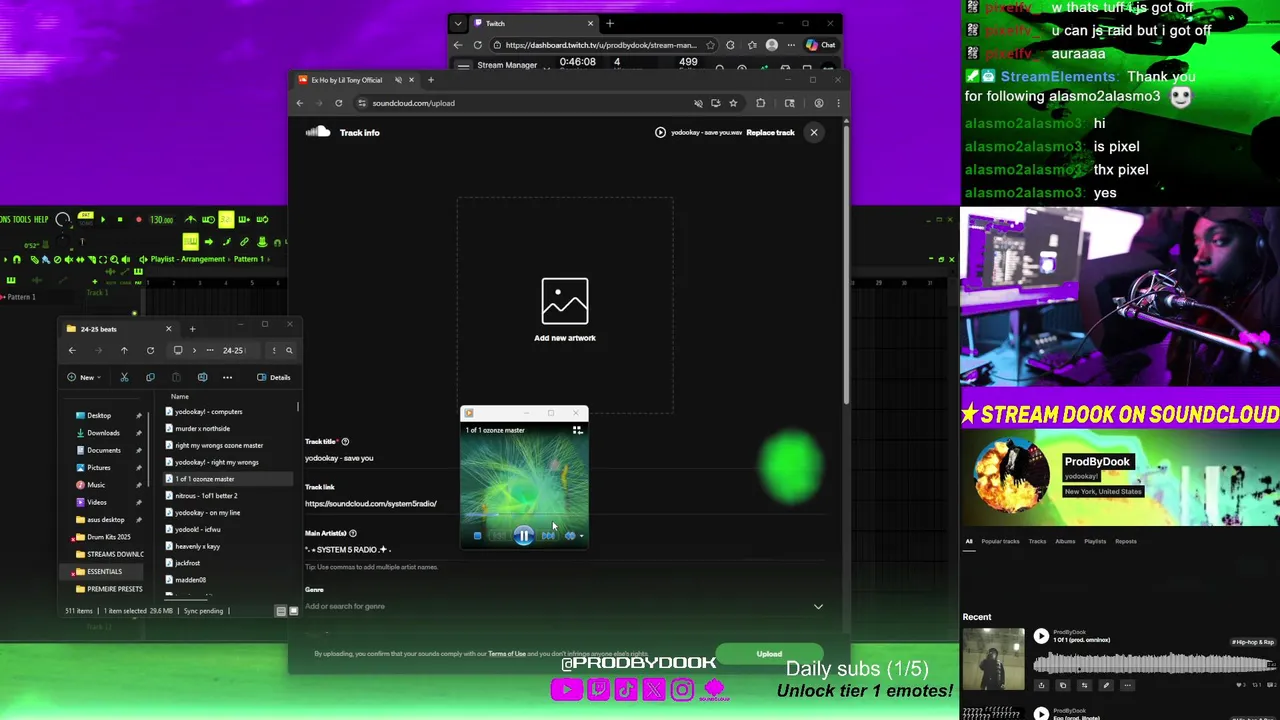This screenshot has width=1280, height=720.
Task: Go up one folder in File Explorer
Action: (124, 350)
